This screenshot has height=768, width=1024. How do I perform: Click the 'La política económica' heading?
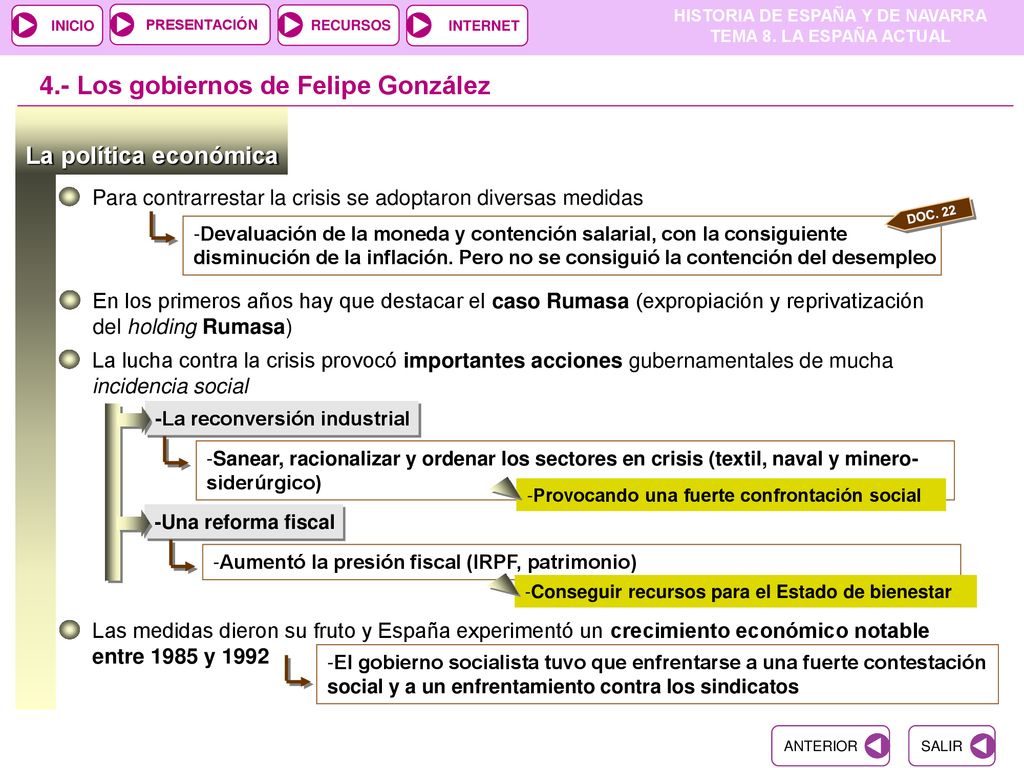(152, 157)
